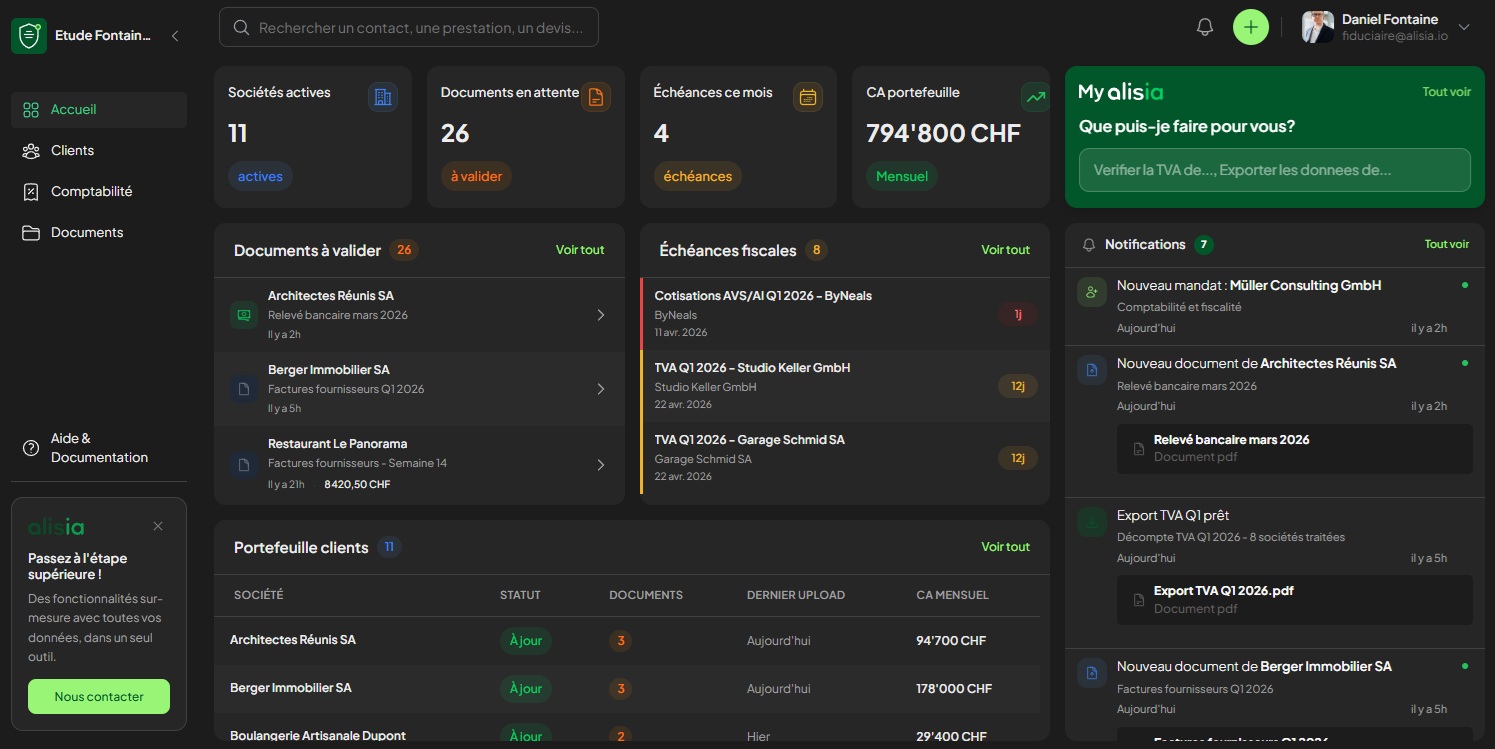Image resolution: width=1495 pixels, height=749 pixels.
Task: Click the CA portefeuille trend icon
Action: (x=1035, y=97)
